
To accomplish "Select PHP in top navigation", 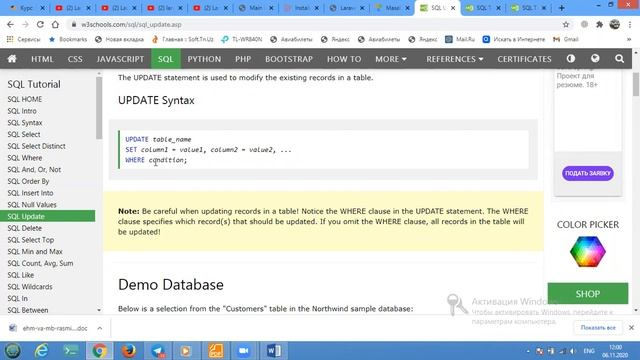I will click(x=243, y=59).
